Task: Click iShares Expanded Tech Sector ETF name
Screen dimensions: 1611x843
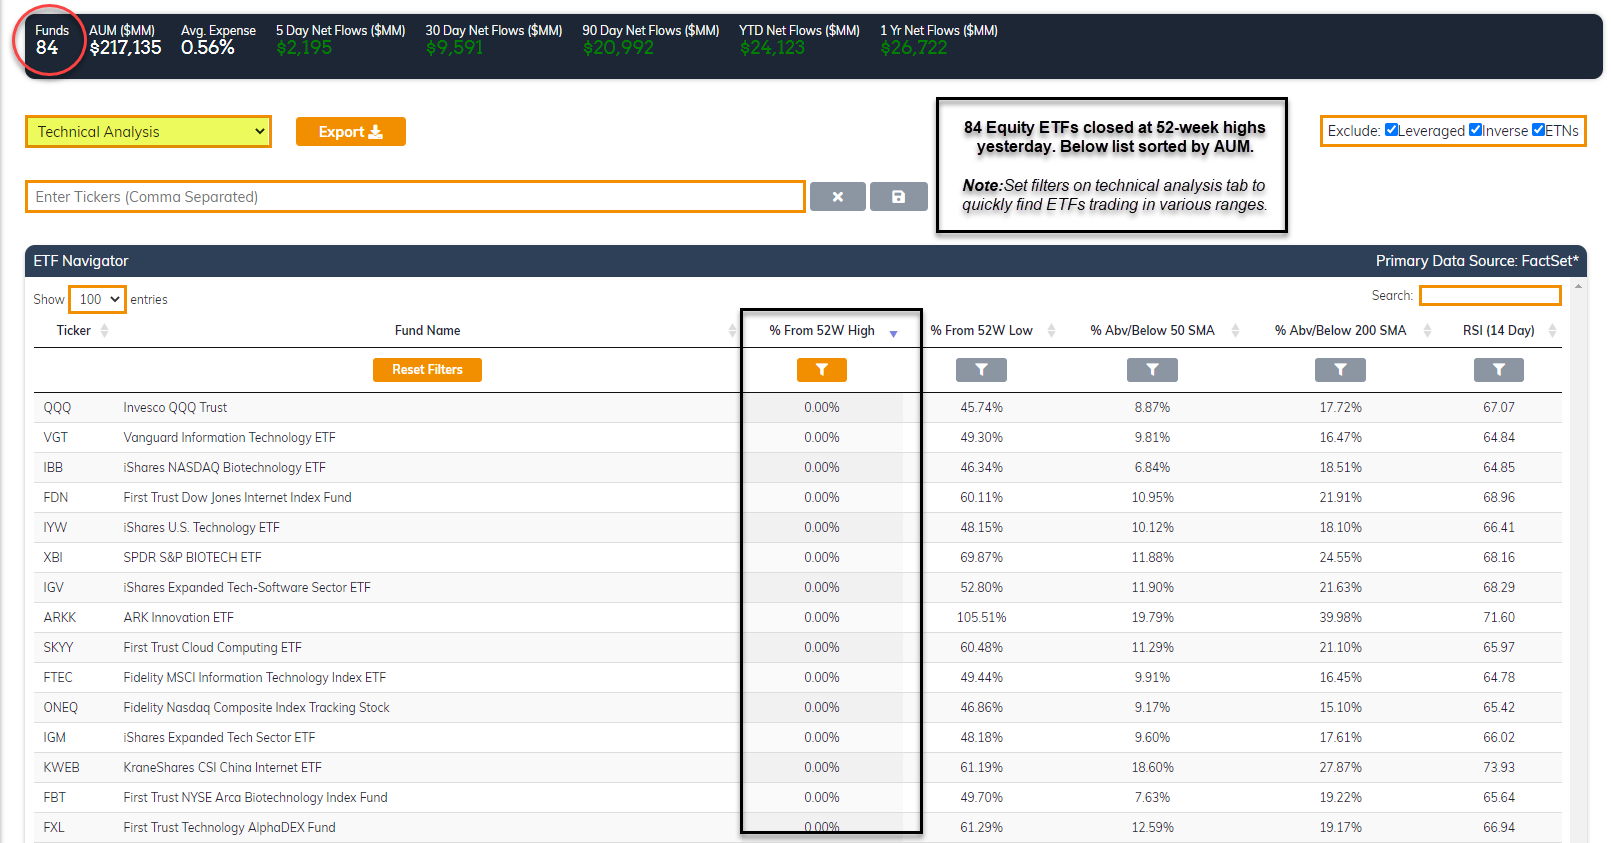Action: point(219,738)
